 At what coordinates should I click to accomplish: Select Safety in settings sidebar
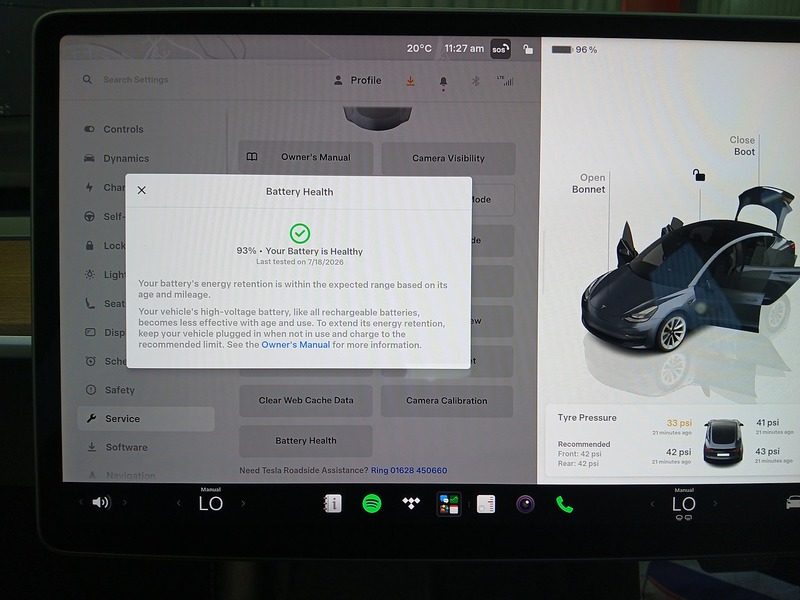point(119,390)
